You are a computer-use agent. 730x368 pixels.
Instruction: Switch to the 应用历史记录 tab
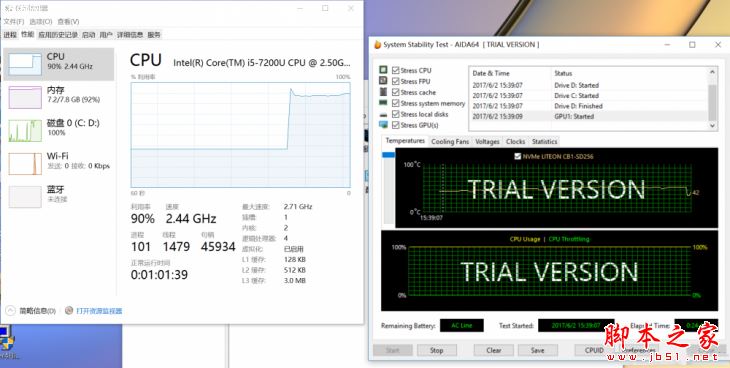click(58, 34)
